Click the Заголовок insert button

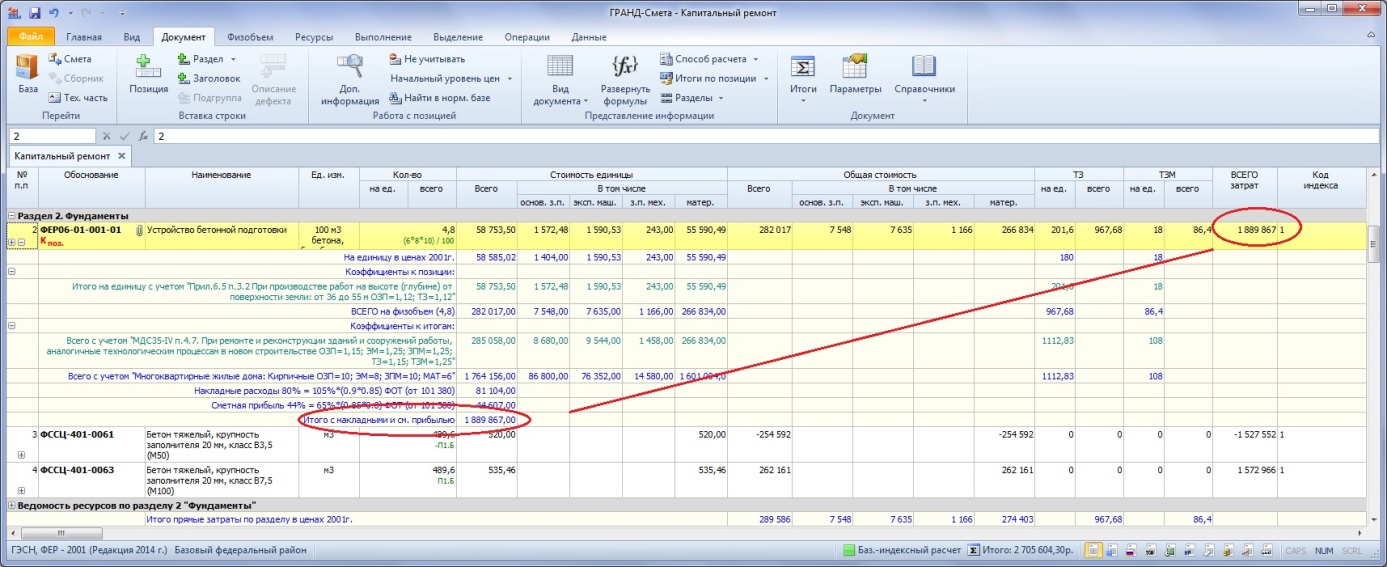pyautogui.click(x=209, y=78)
